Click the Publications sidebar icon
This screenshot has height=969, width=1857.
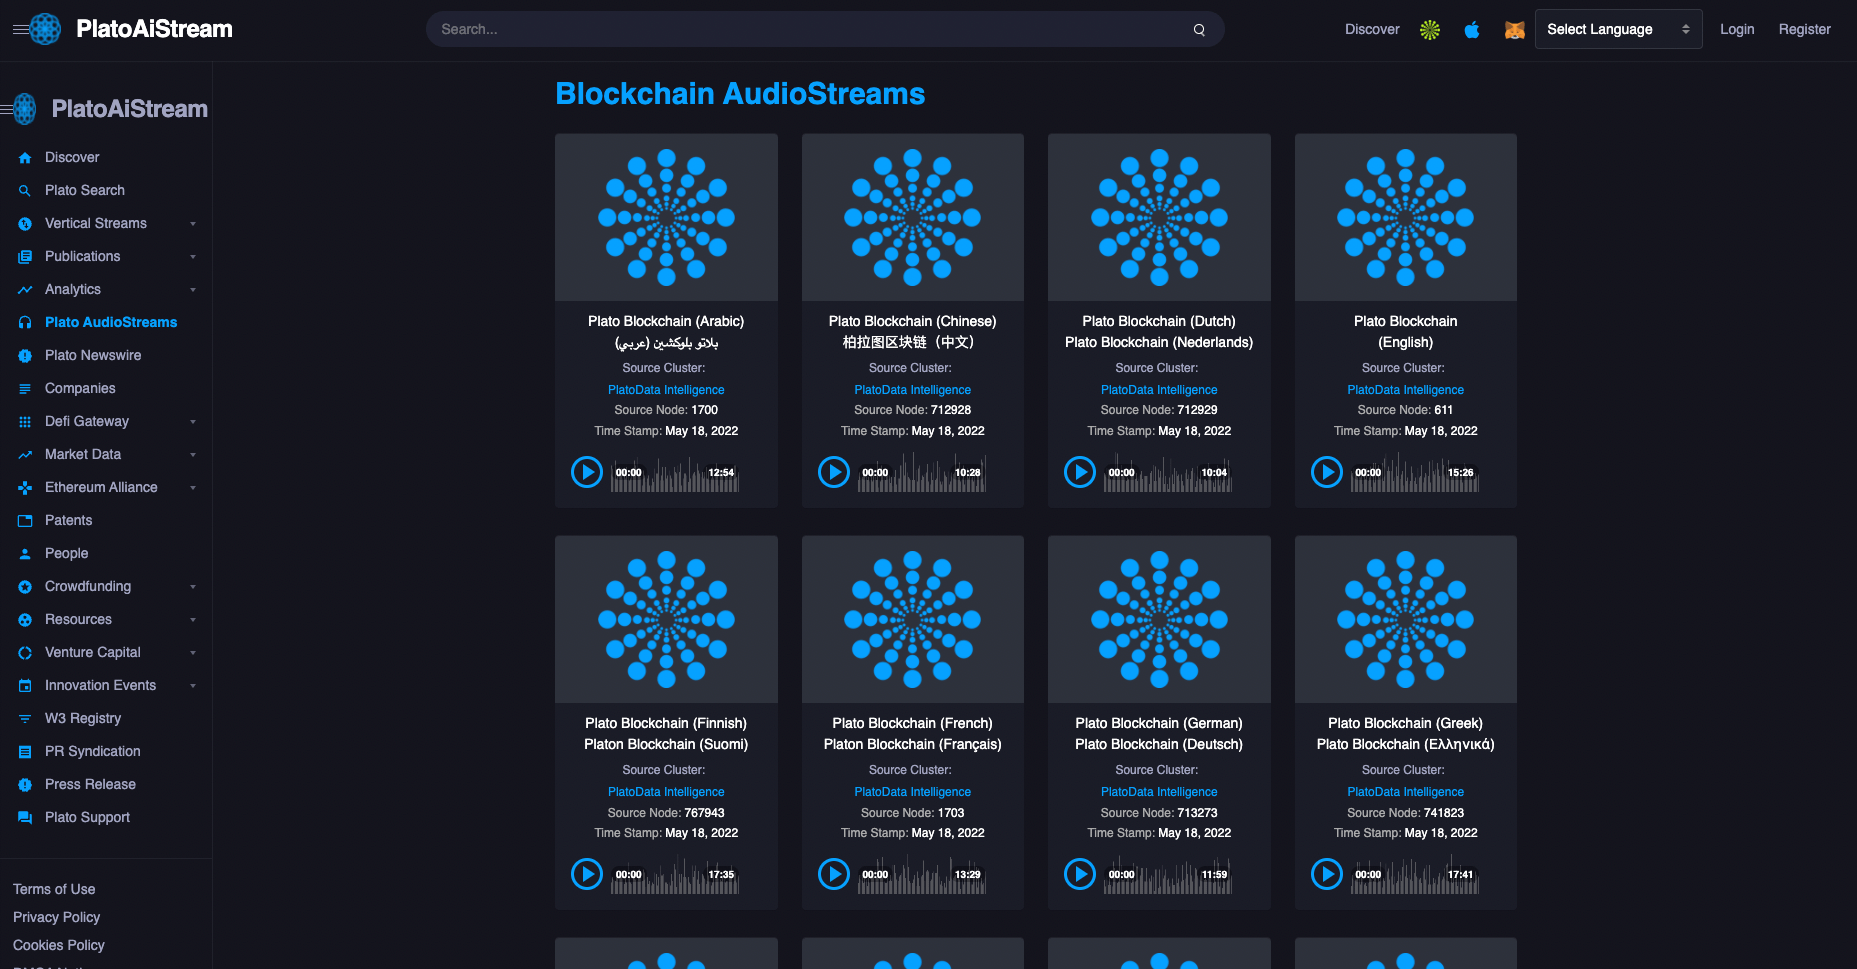(25, 257)
